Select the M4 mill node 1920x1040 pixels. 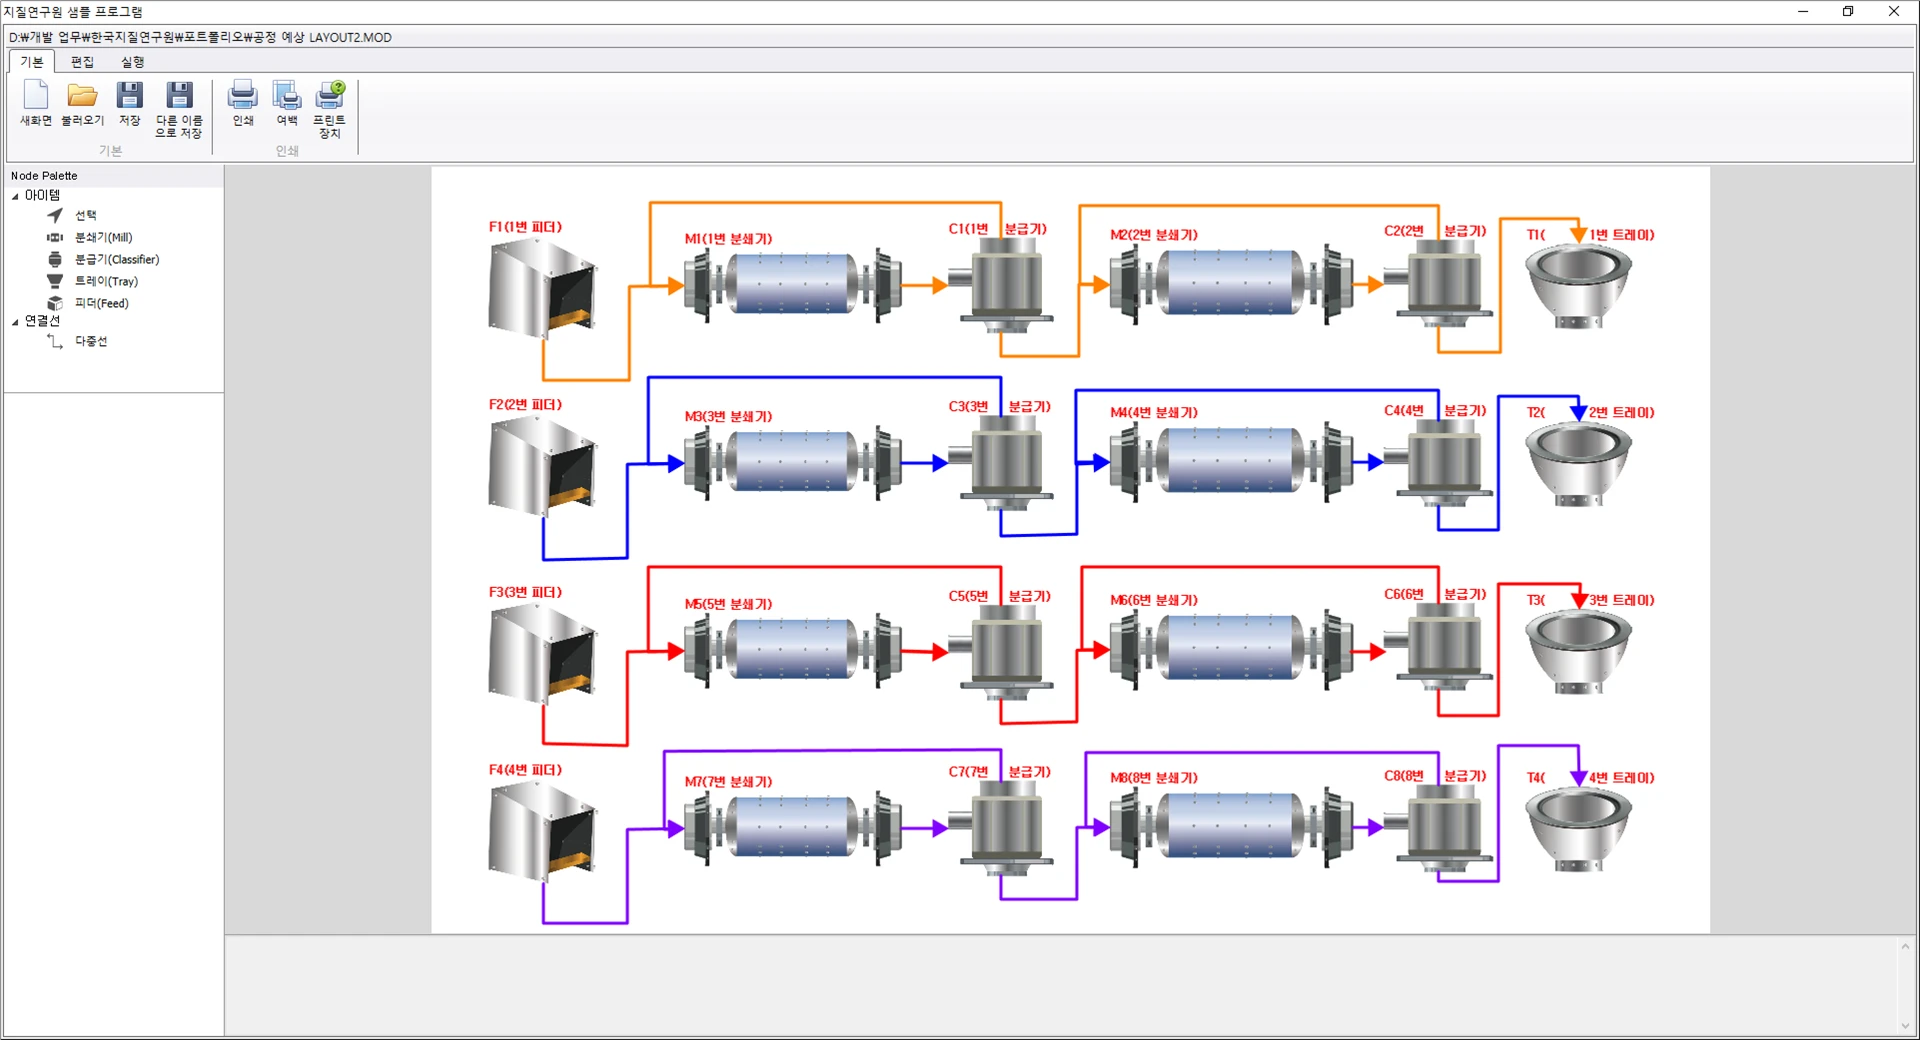pos(1233,462)
